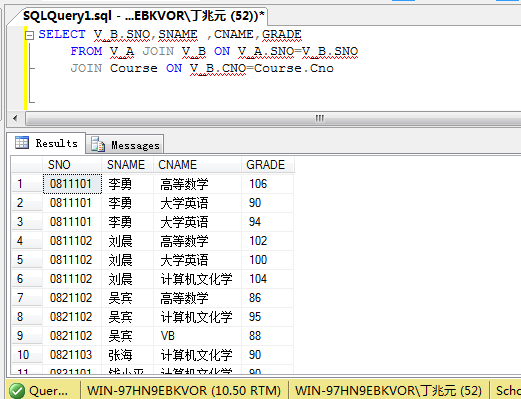Click 0811102 cell in row 5

click(x=72, y=260)
